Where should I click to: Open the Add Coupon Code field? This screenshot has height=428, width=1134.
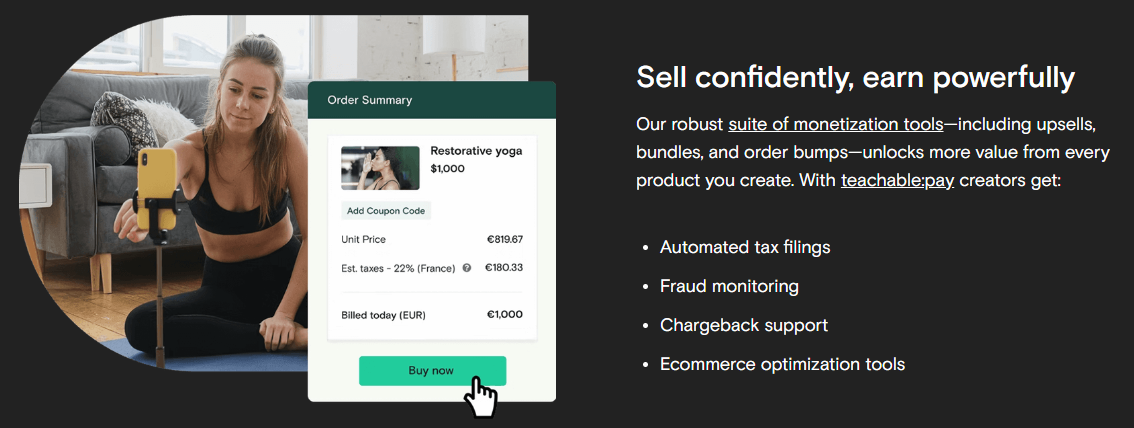[x=386, y=211]
